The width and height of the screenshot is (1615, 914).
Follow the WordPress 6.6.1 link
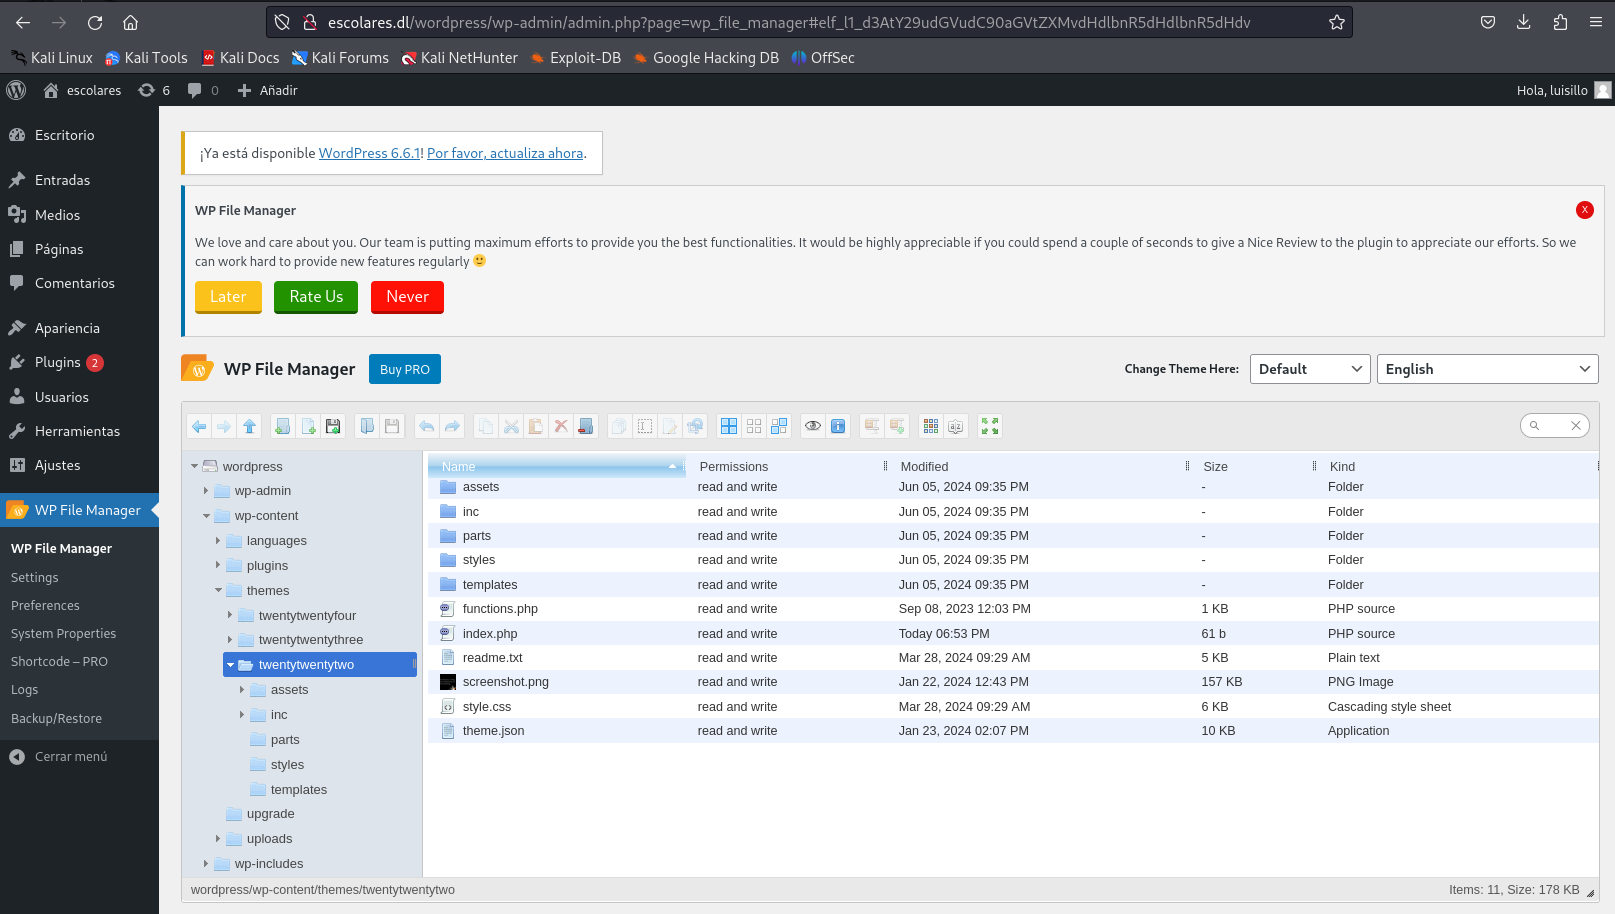(x=370, y=153)
